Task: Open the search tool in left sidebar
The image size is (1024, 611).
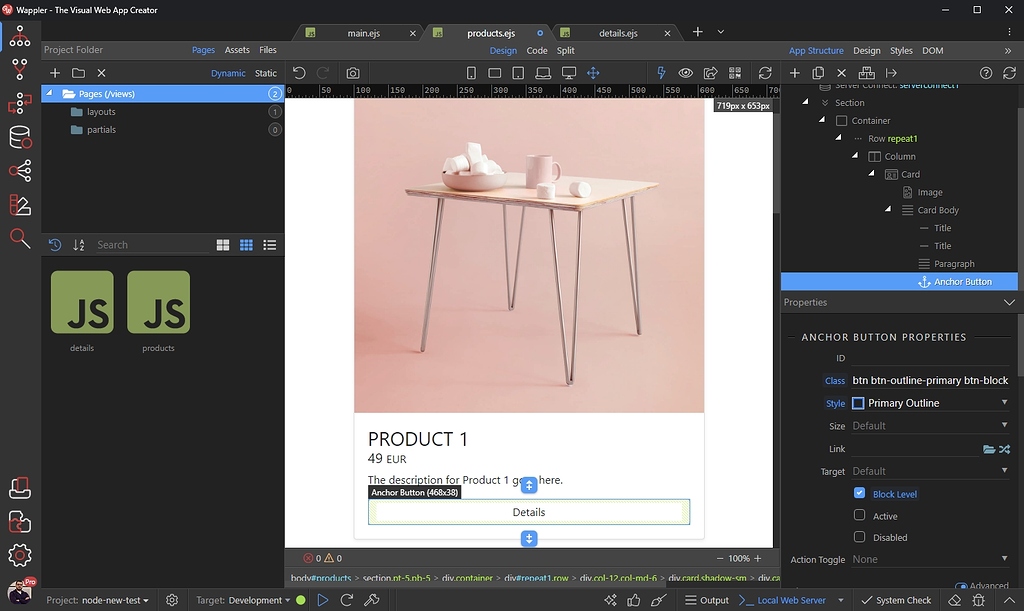Action: (x=19, y=237)
